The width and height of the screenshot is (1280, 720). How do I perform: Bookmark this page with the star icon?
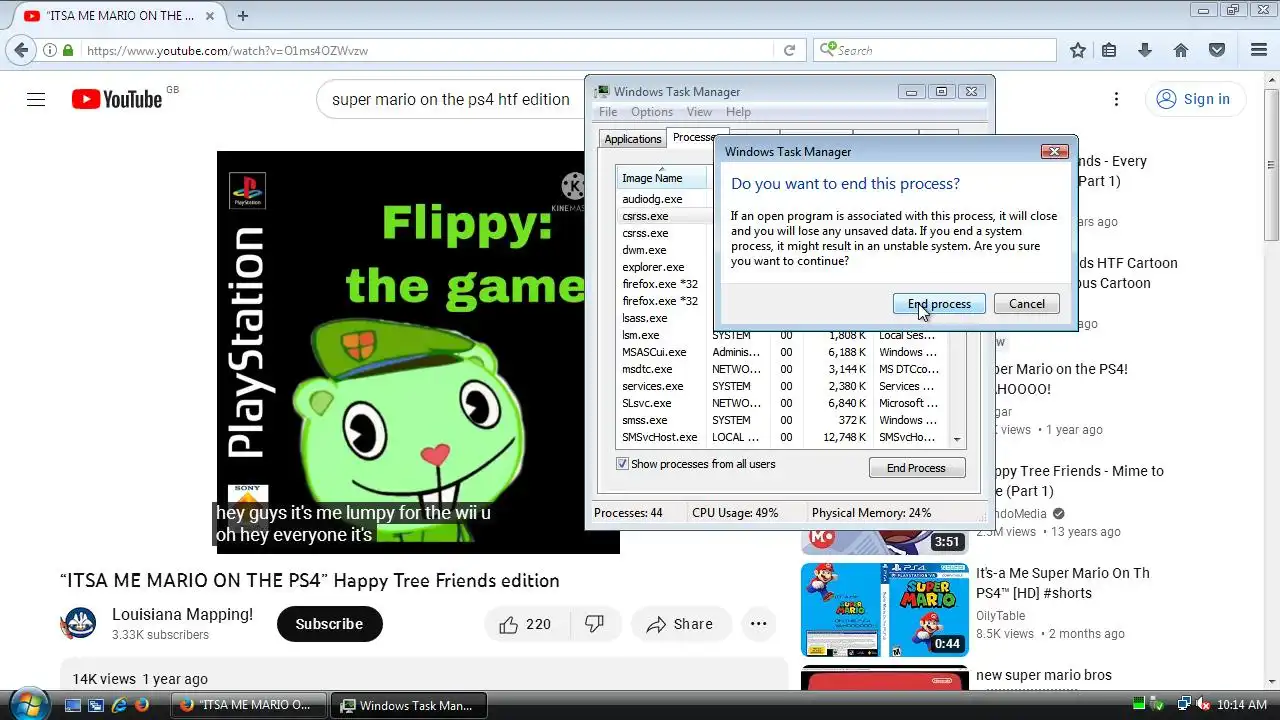click(x=1078, y=50)
